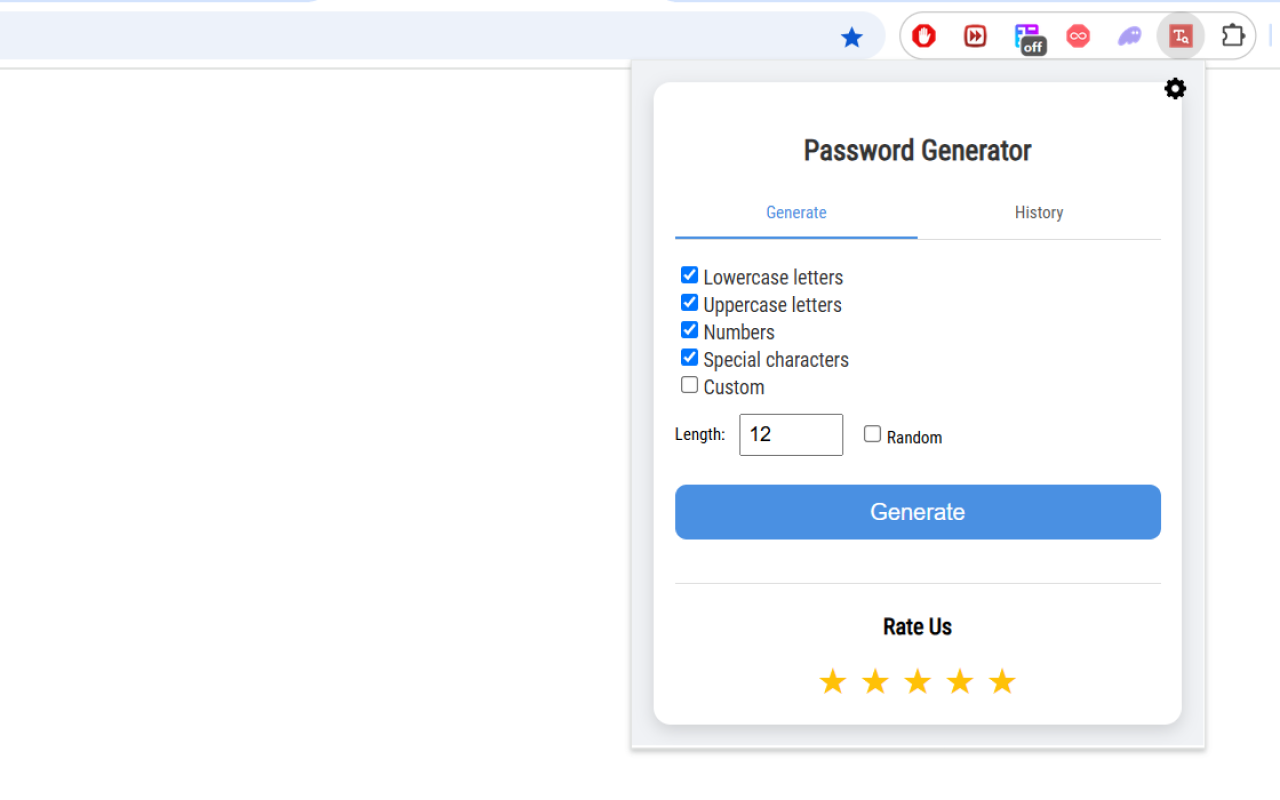Image resolution: width=1280 pixels, height=800 pixels.
Task: Enable the Custom characters checkbox
Action: pos(689,385)
